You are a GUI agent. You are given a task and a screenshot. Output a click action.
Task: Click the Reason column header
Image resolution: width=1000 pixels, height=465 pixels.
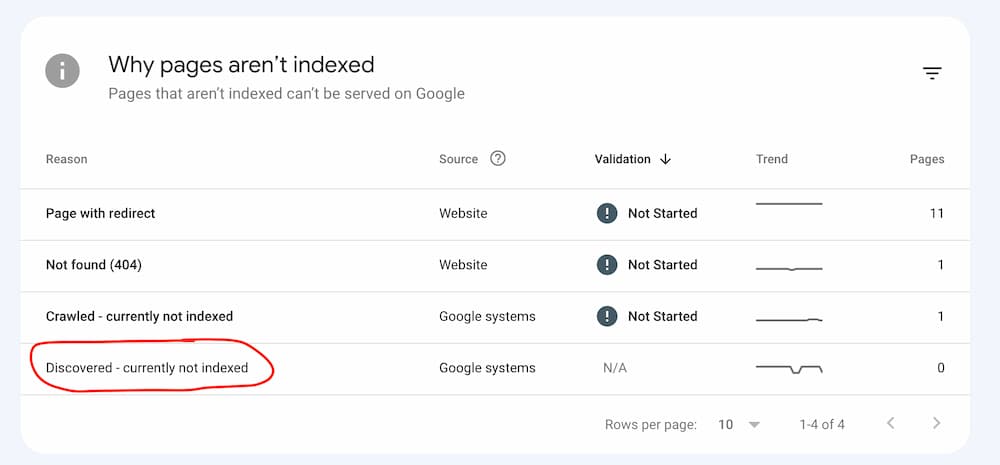click(66, 159)
